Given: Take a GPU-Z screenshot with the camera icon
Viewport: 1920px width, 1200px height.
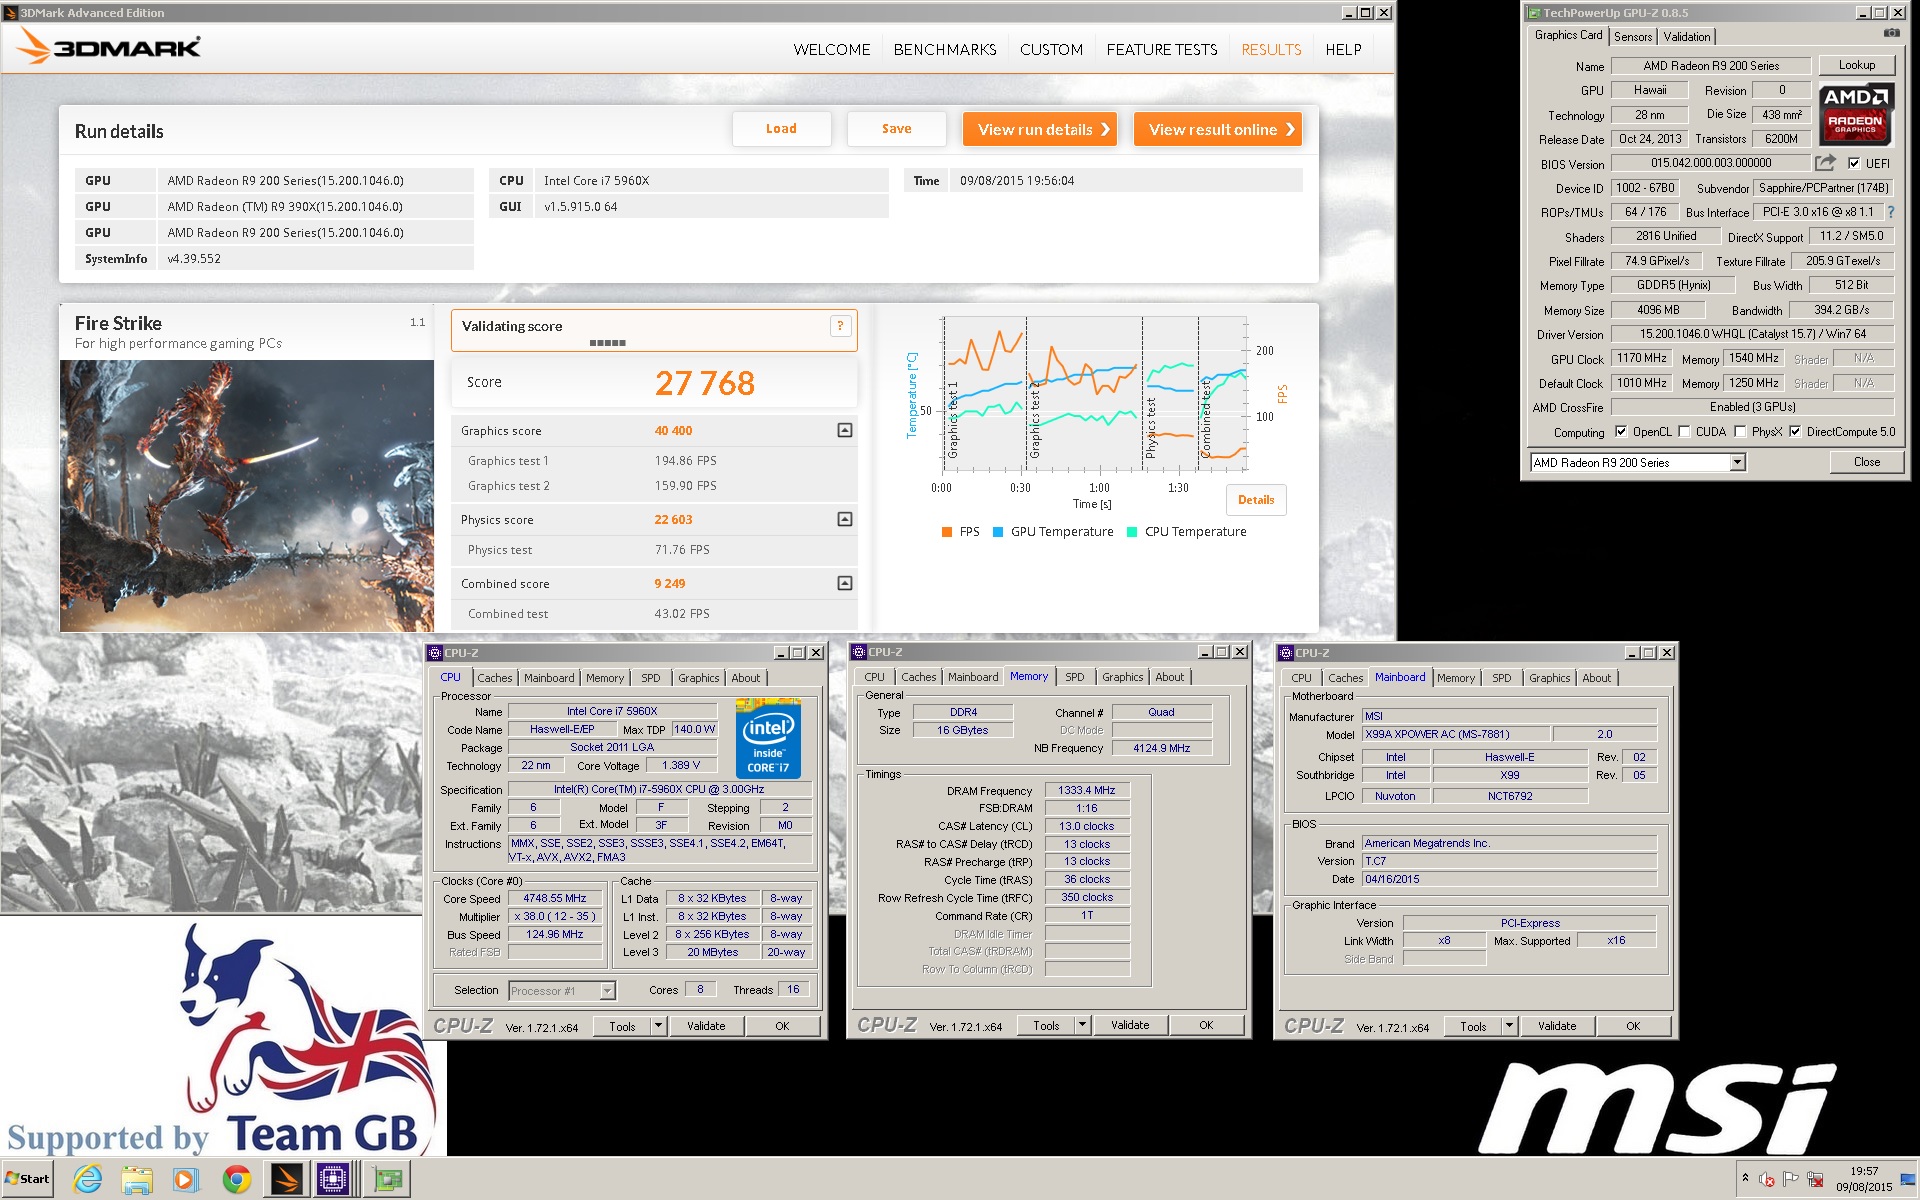Looking at the screenshot, I should 1891,33.
